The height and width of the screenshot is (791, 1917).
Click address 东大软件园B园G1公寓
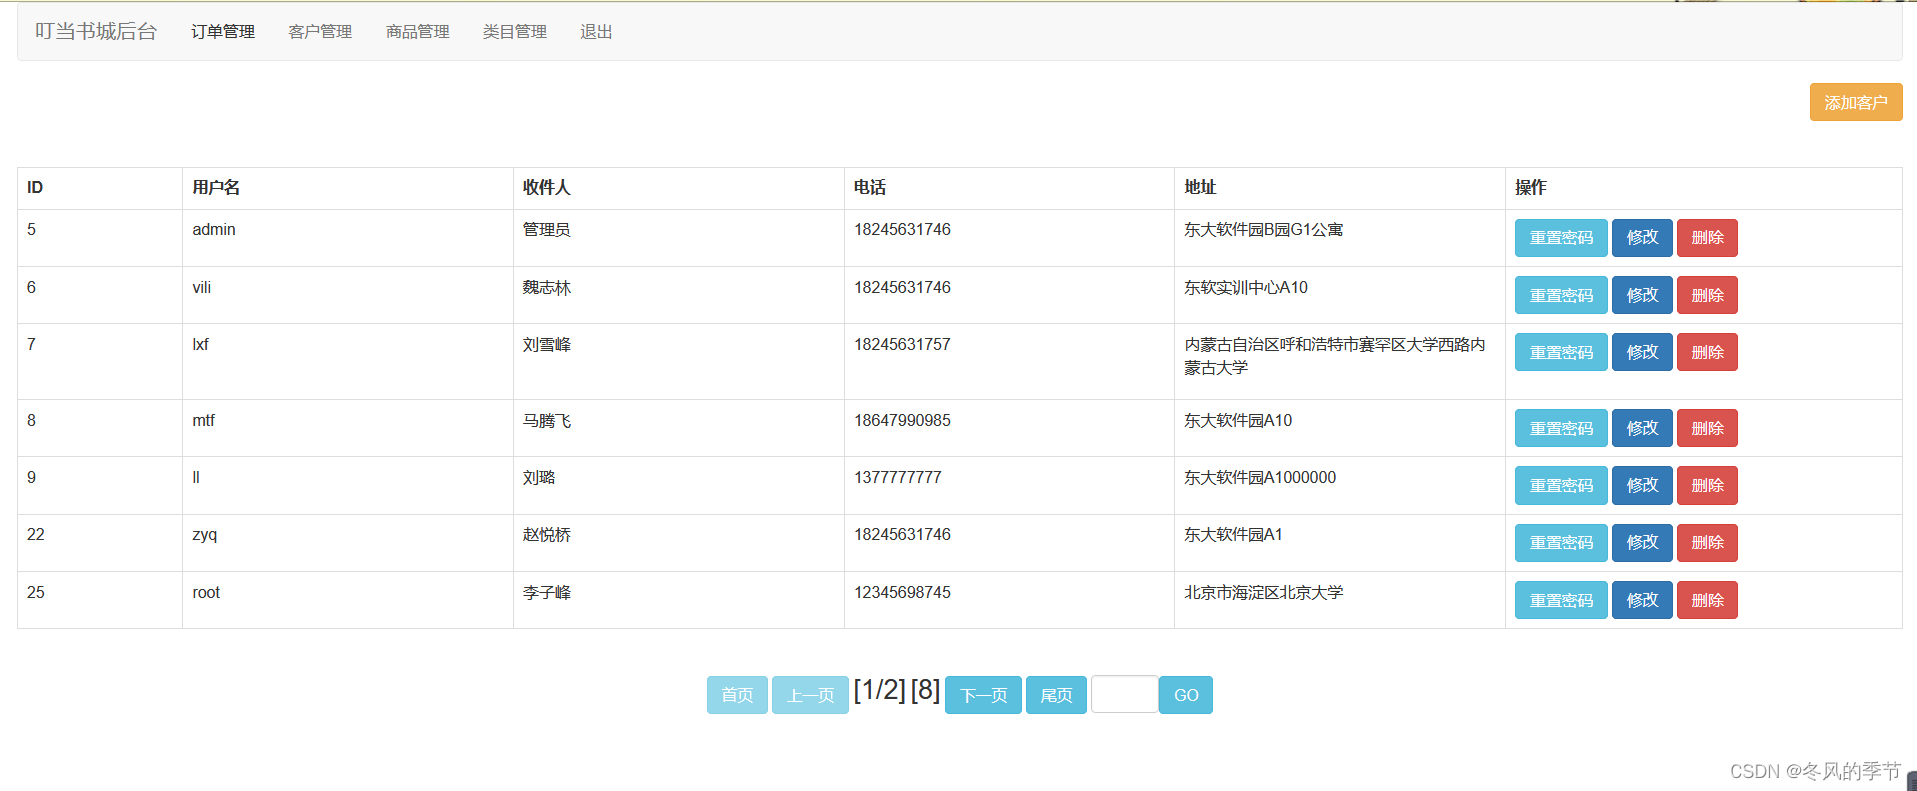[x=1264, y=230]
